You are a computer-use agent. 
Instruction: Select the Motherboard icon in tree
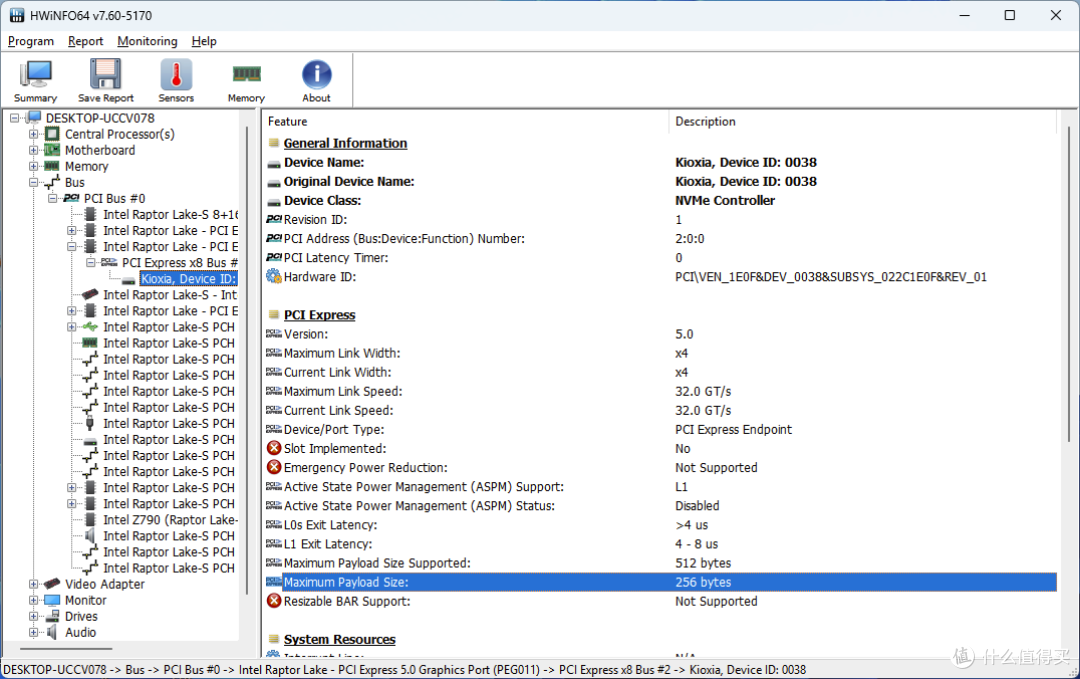[52, 149]
